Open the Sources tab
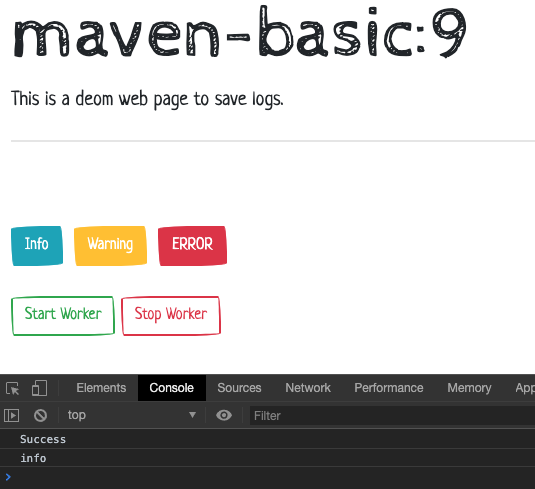Image resolution: width=535 pixels, height=489 pixels. [x=239, y=388]
